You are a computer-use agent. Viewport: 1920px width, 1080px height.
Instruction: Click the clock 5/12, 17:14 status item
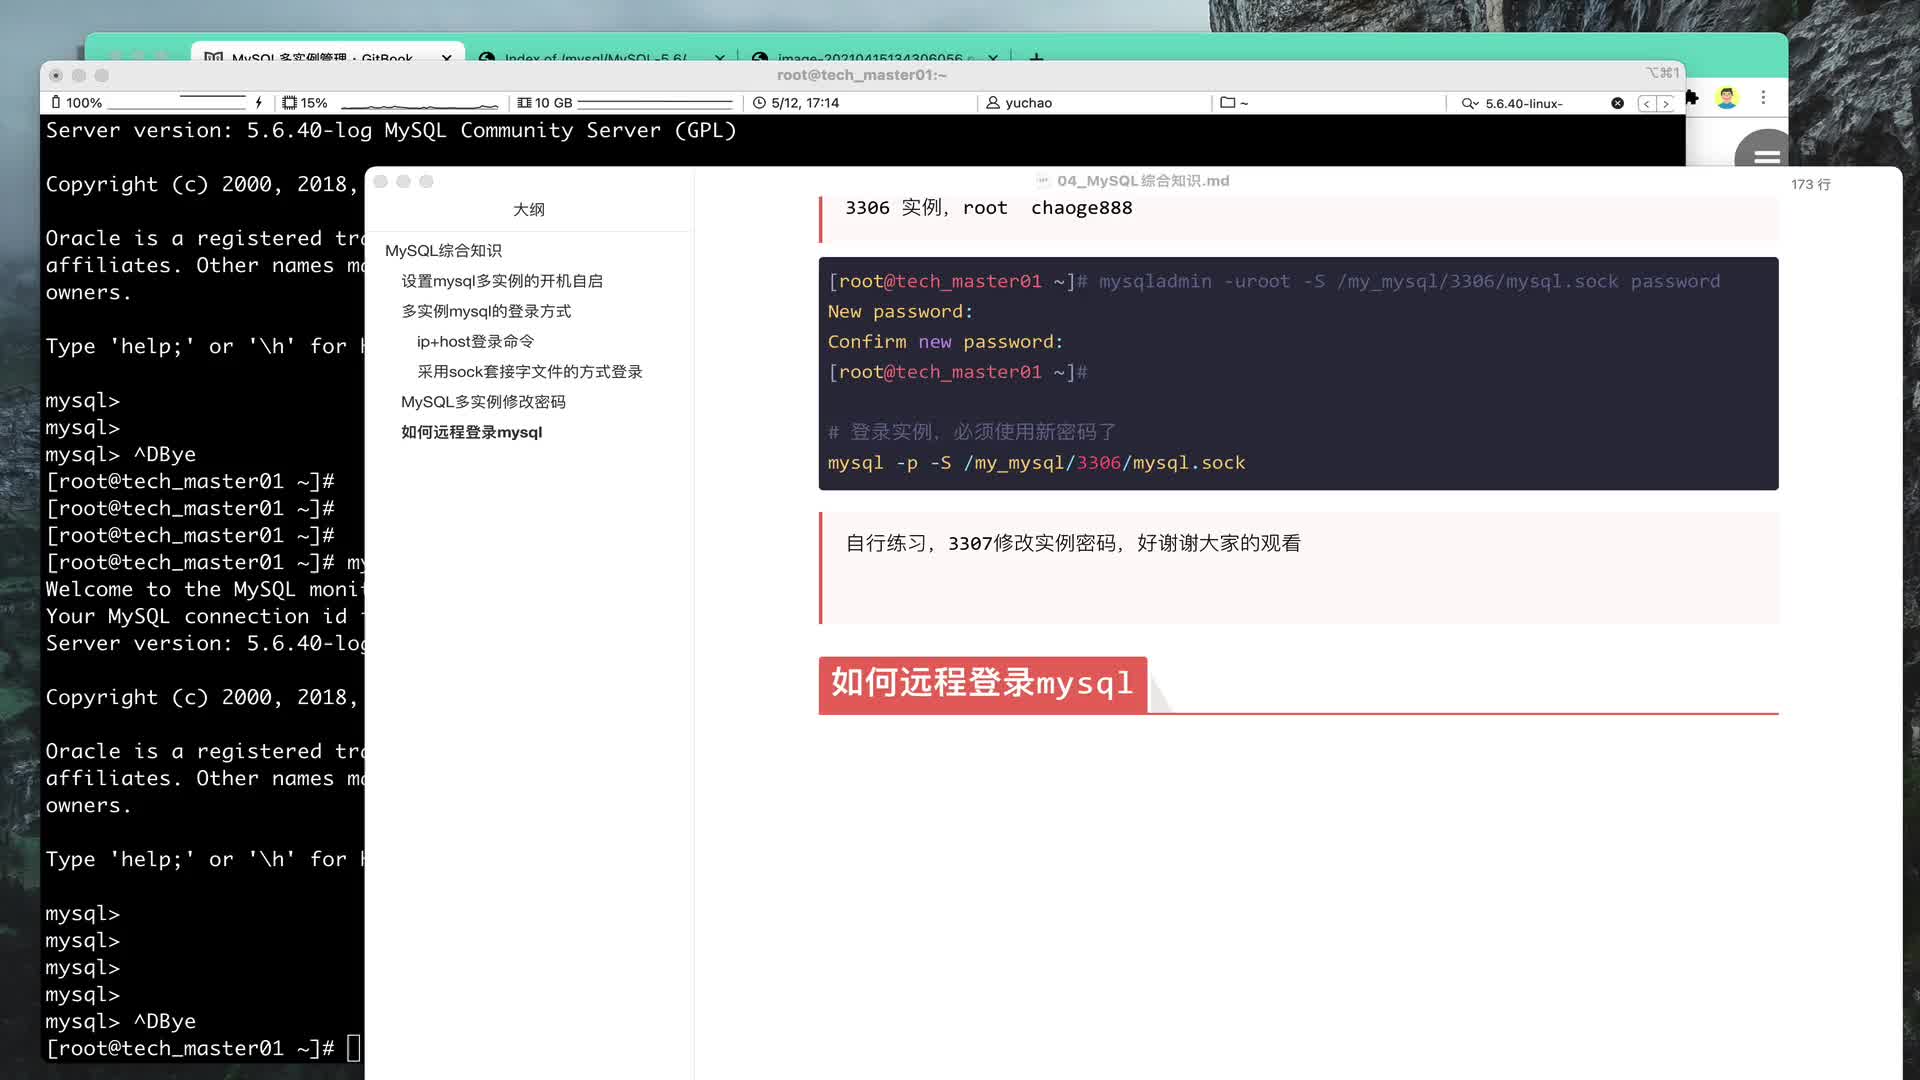pos(796,103)
